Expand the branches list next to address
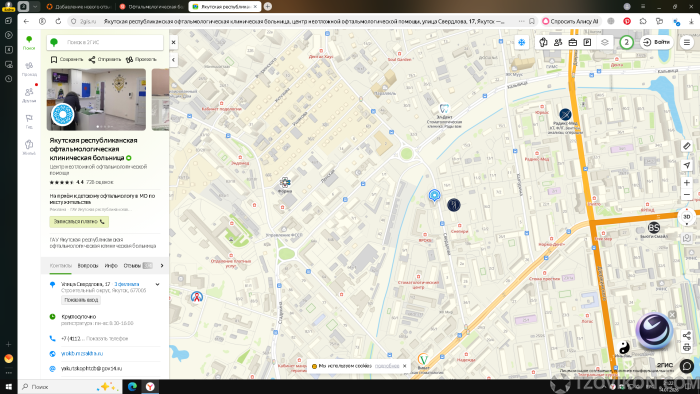 (157, 284)
